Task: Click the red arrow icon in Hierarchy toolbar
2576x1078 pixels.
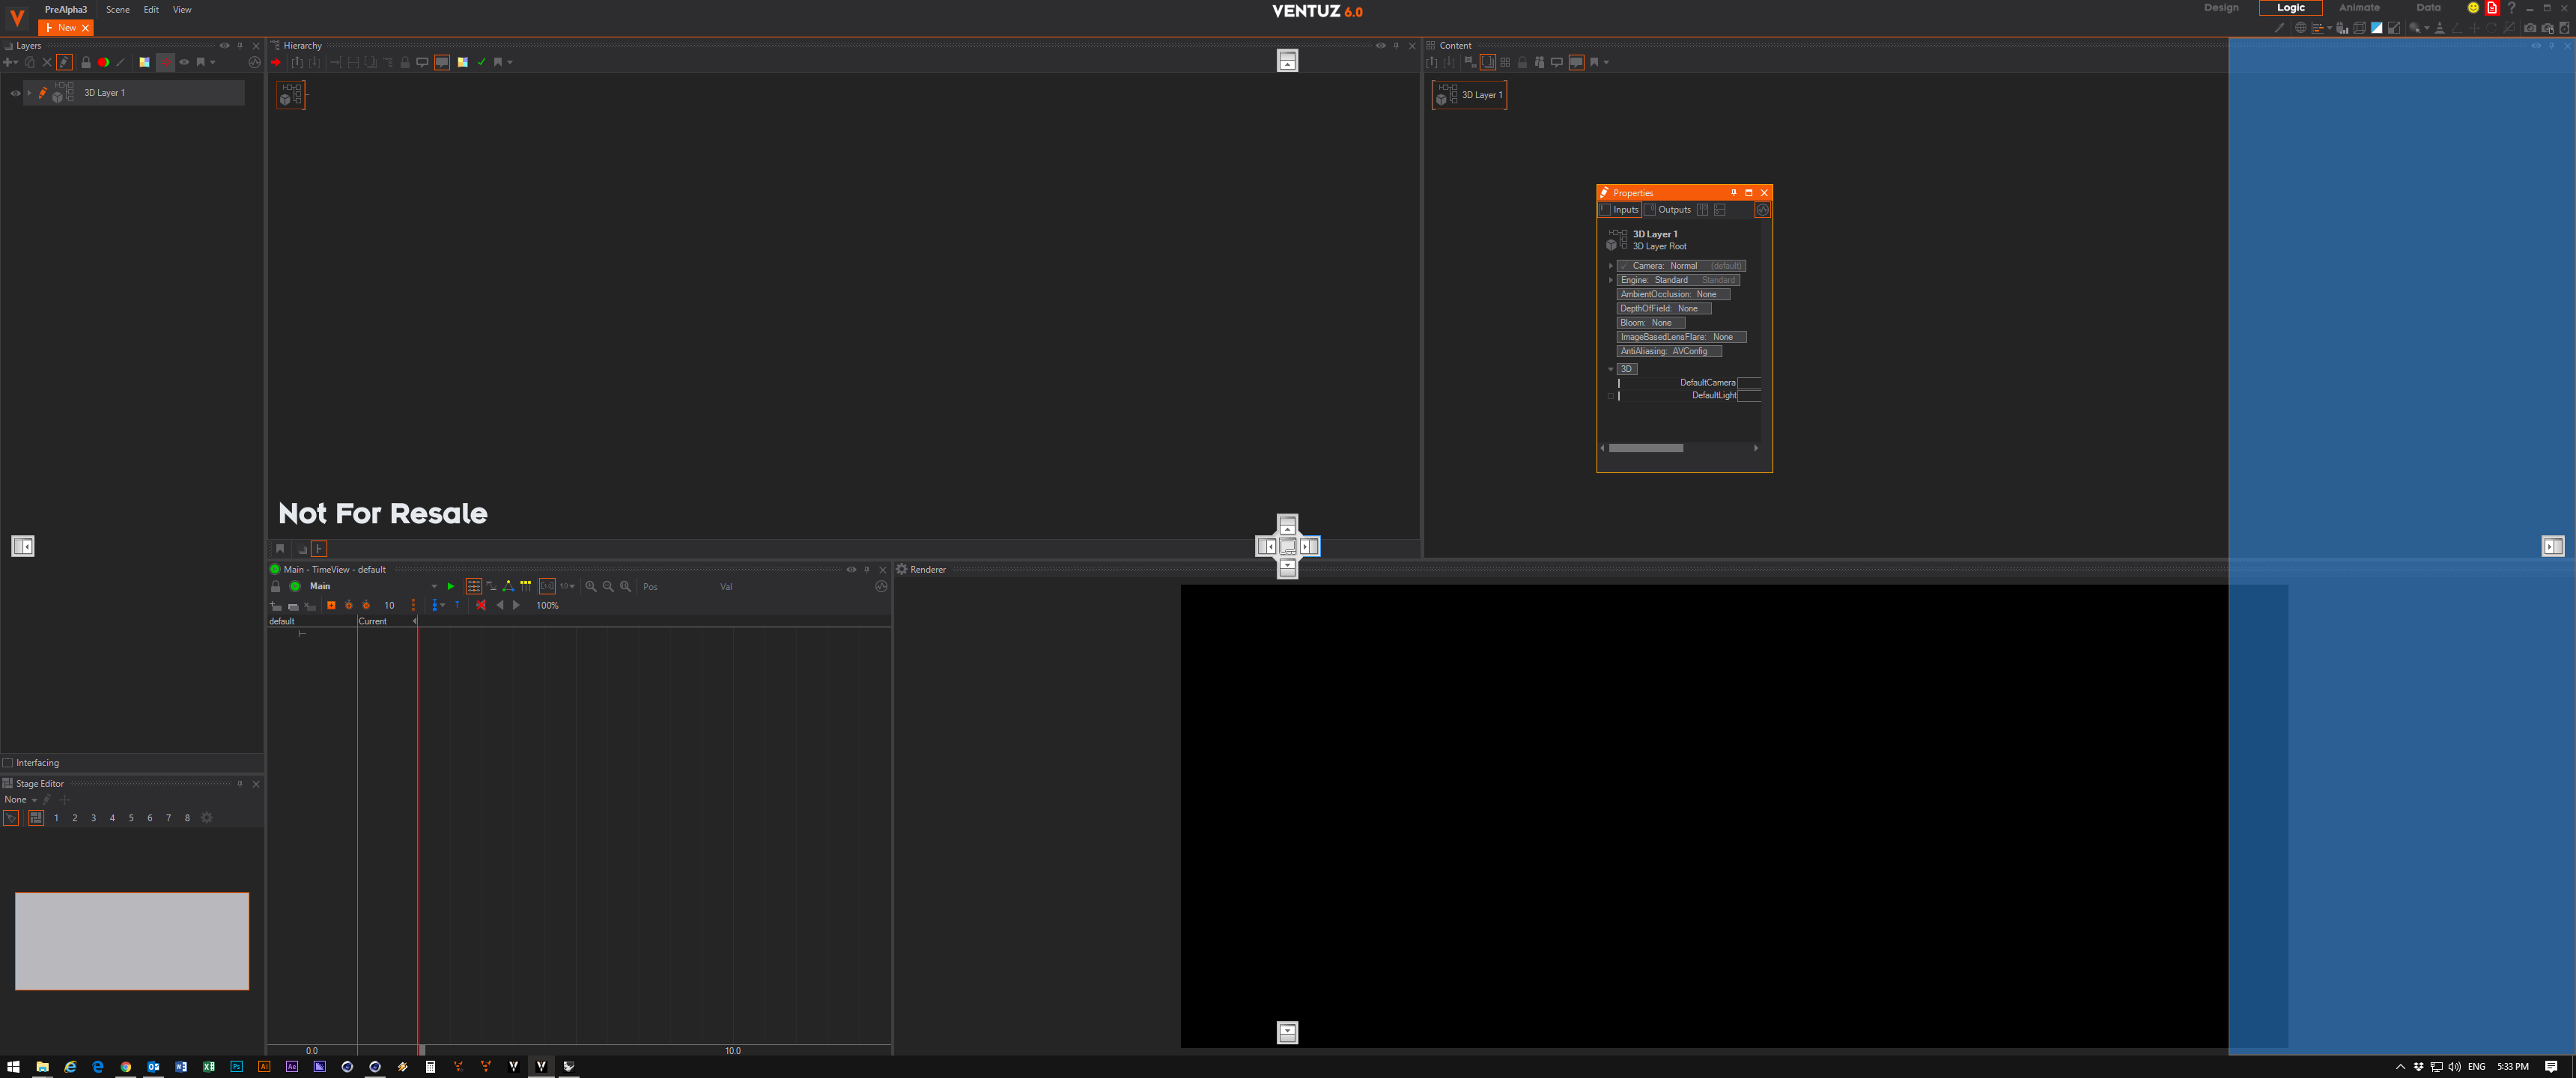Action: (276, 62)
